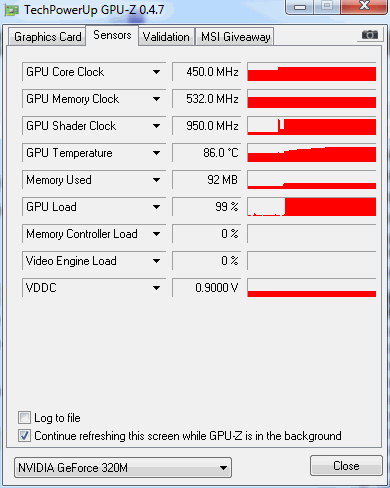Enable the Log to file checkbox
Screen dimensions: 390x488
coord(24,417)
